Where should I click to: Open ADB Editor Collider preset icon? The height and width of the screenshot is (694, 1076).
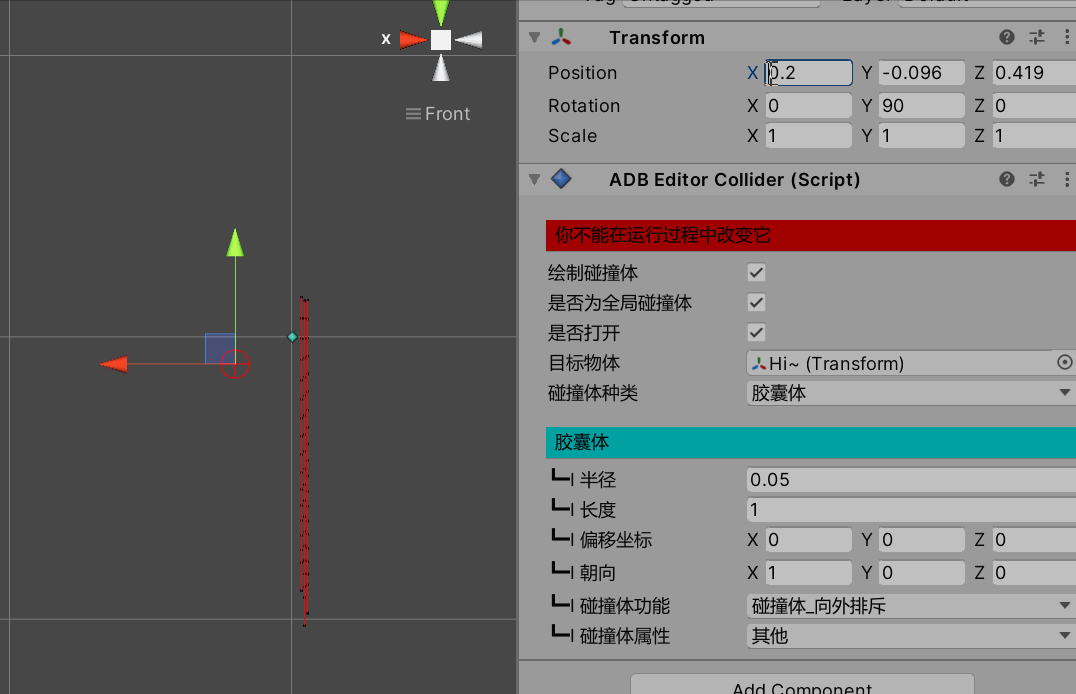(1037, 179)
